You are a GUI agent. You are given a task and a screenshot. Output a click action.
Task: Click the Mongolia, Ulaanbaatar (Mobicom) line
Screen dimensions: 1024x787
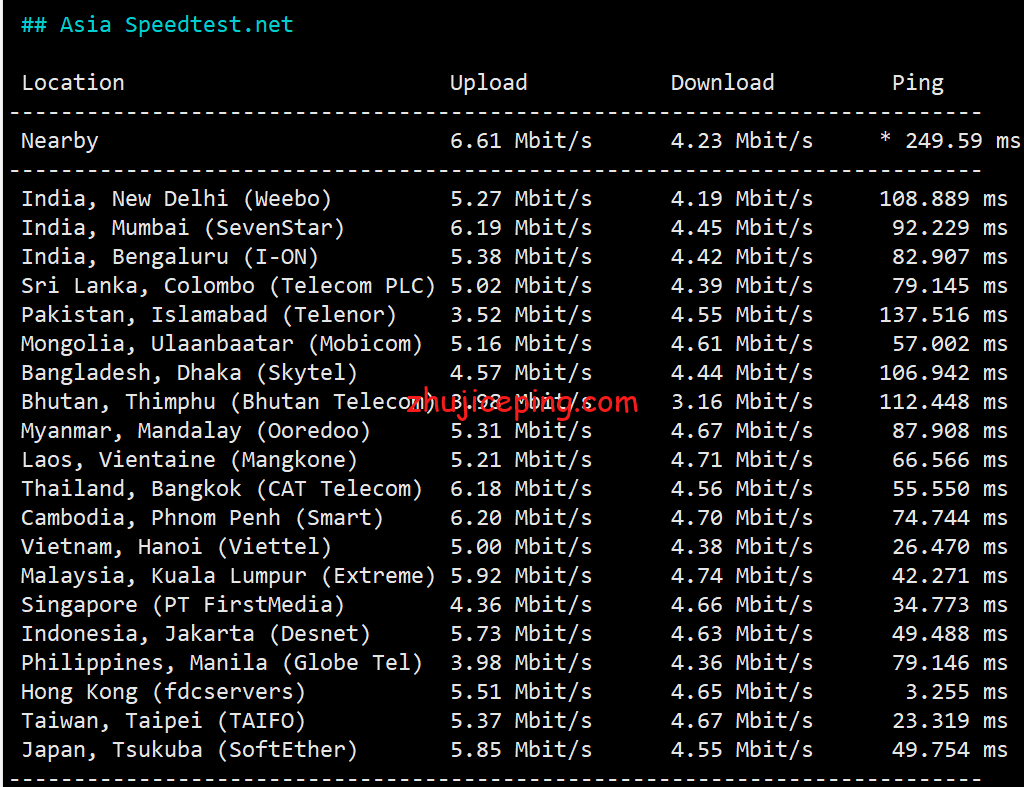click(222, 344)
